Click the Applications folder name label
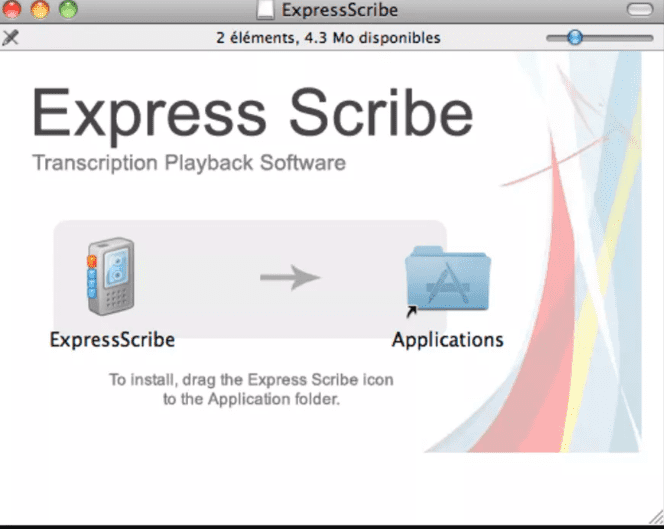664x529 pixels. tap(448, 340)
